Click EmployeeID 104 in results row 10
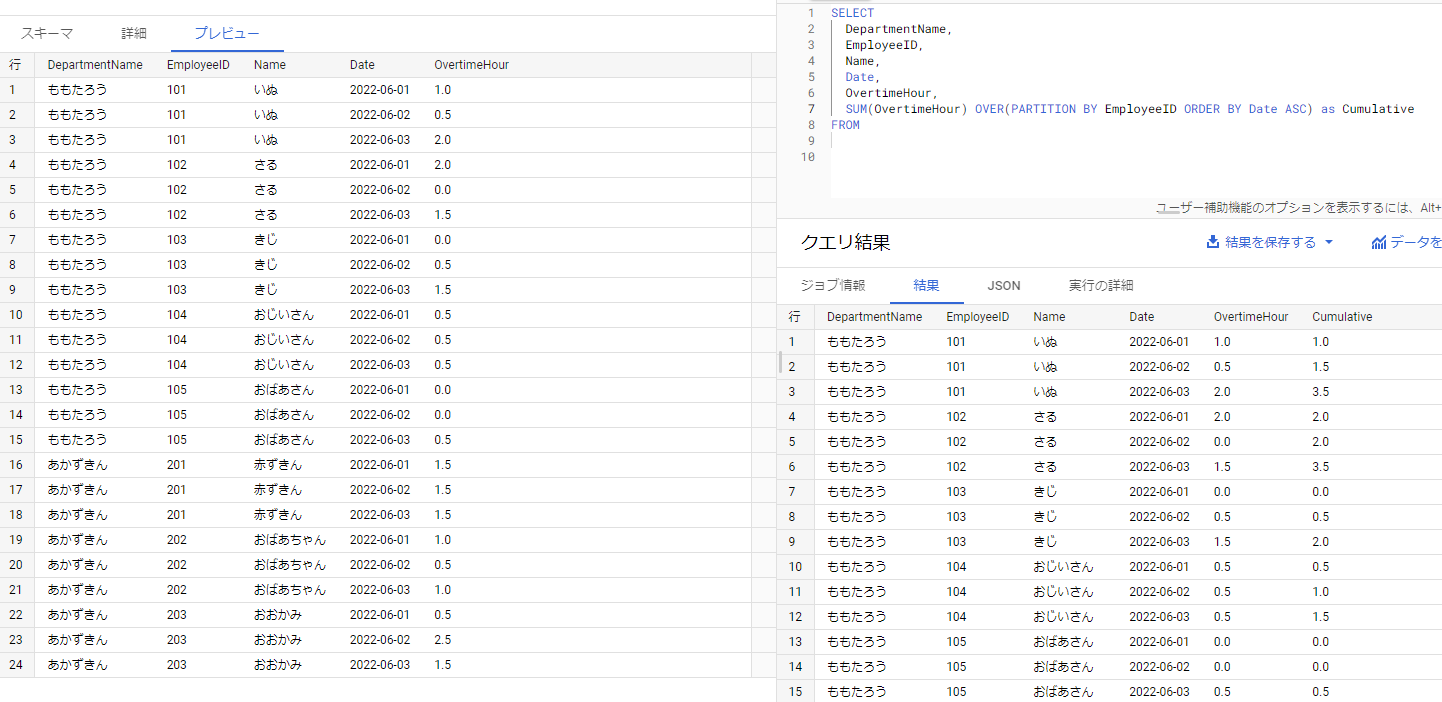1442x702 pixels. click(956, 567)
